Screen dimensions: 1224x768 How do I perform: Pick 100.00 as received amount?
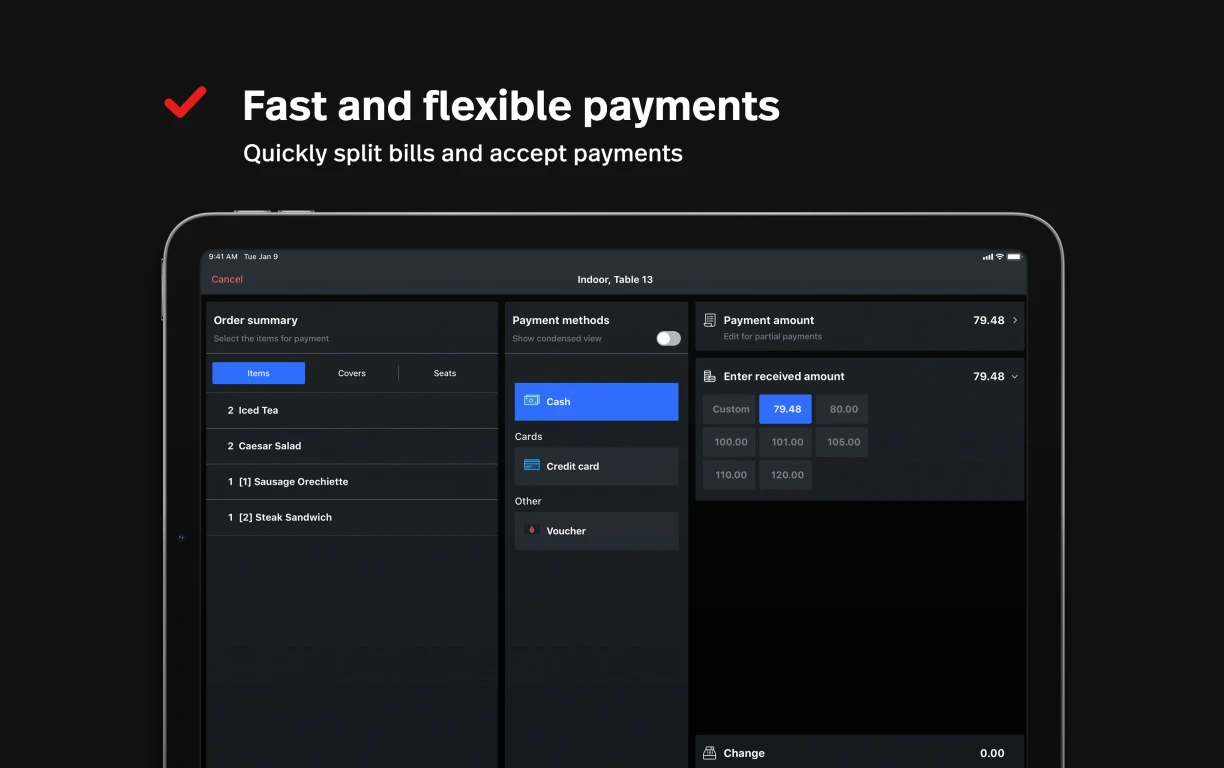(730, 442)
